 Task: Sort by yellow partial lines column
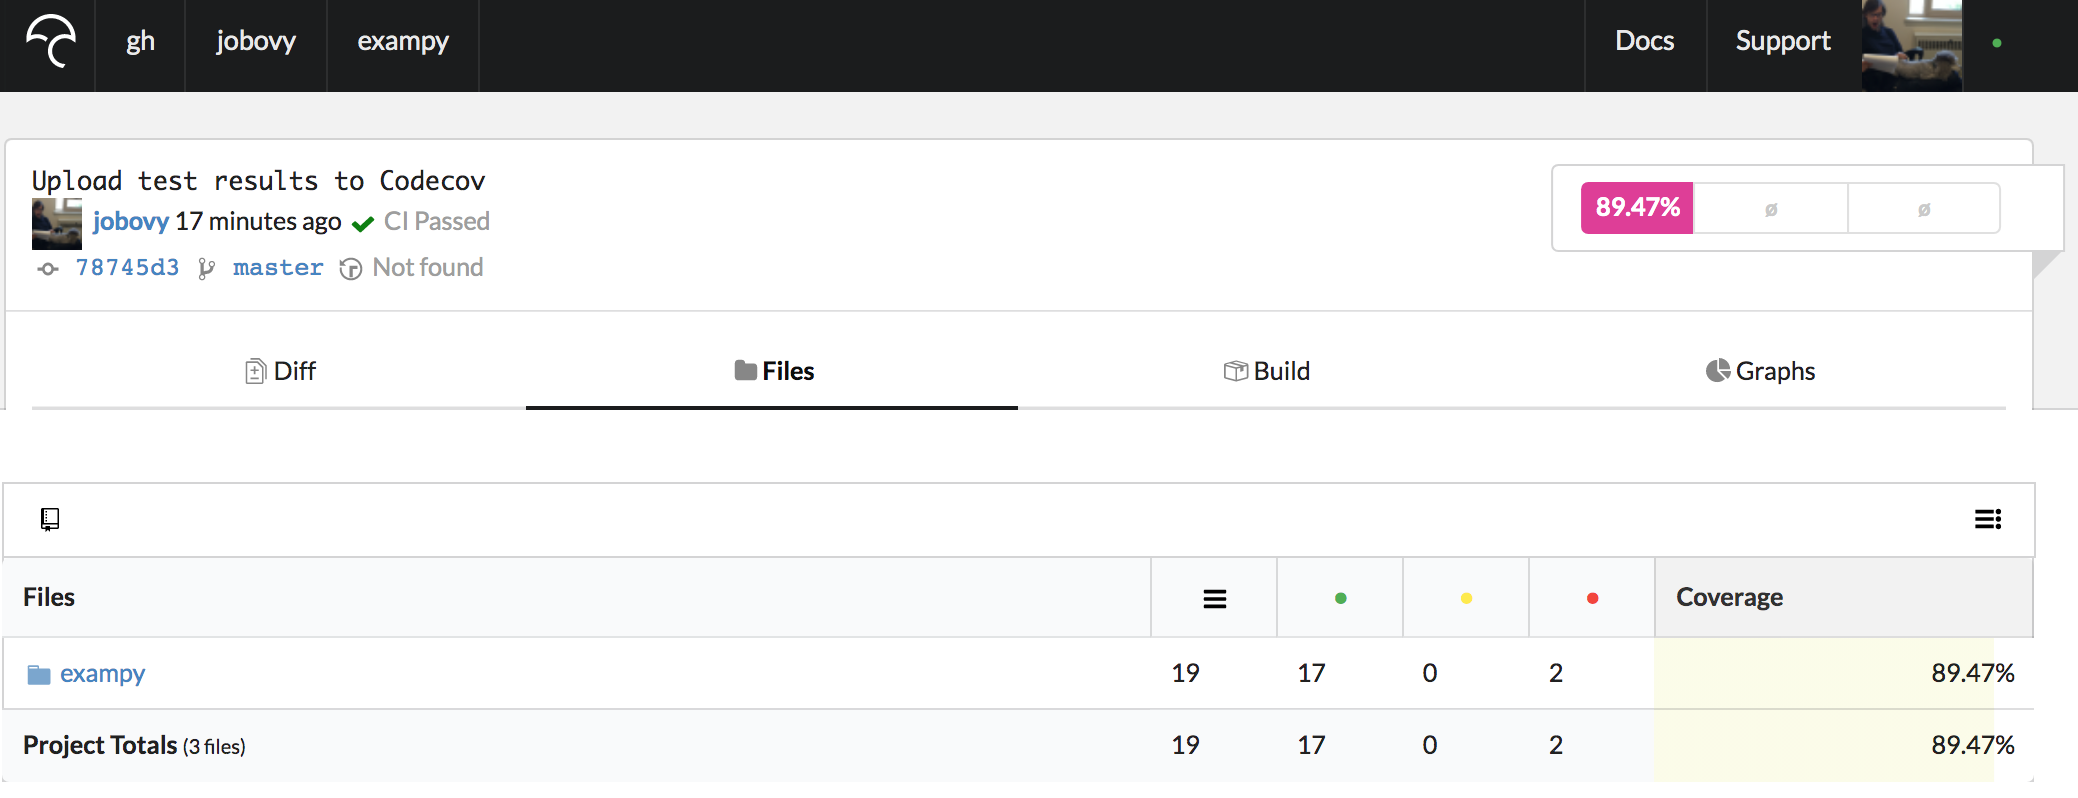(x=1467, y=598)
